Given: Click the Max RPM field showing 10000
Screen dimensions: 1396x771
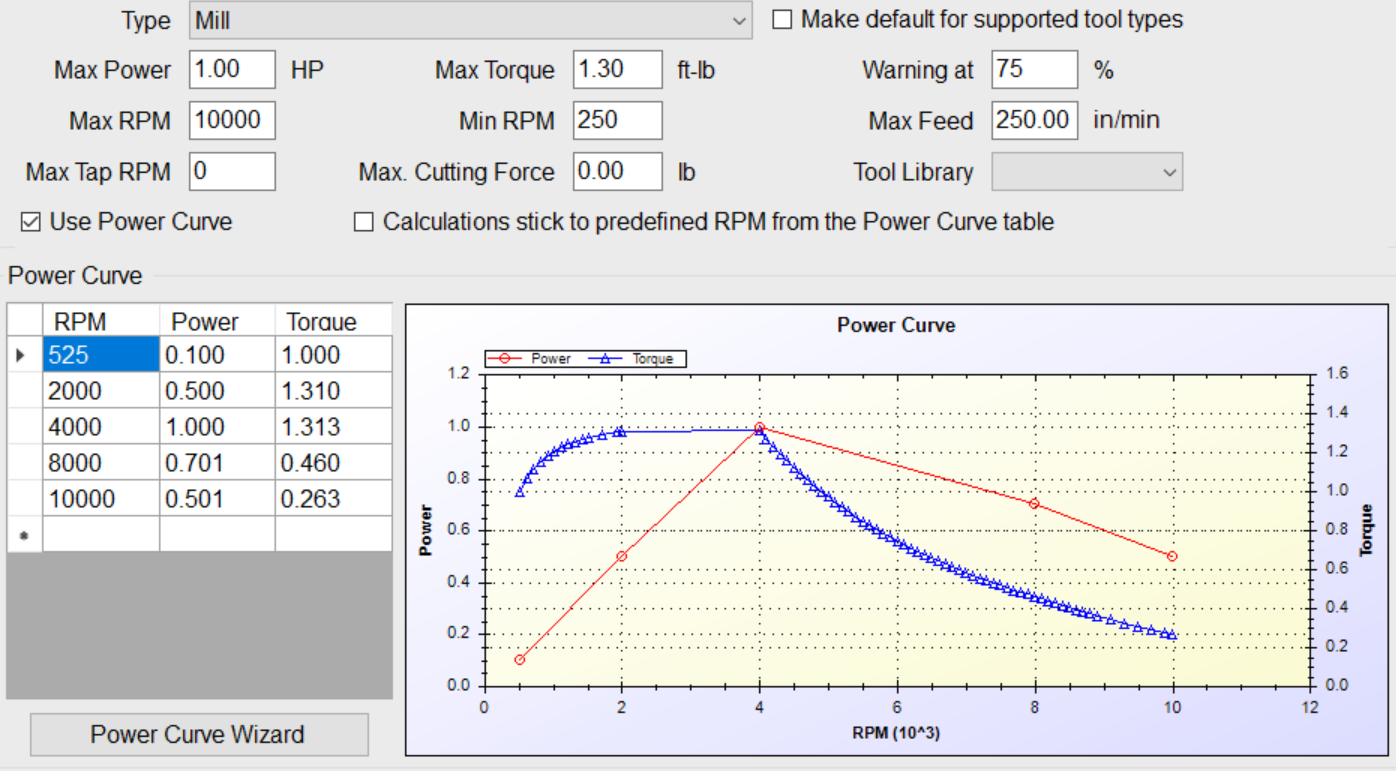Looking at the screenshot, I should click(232, 121).
